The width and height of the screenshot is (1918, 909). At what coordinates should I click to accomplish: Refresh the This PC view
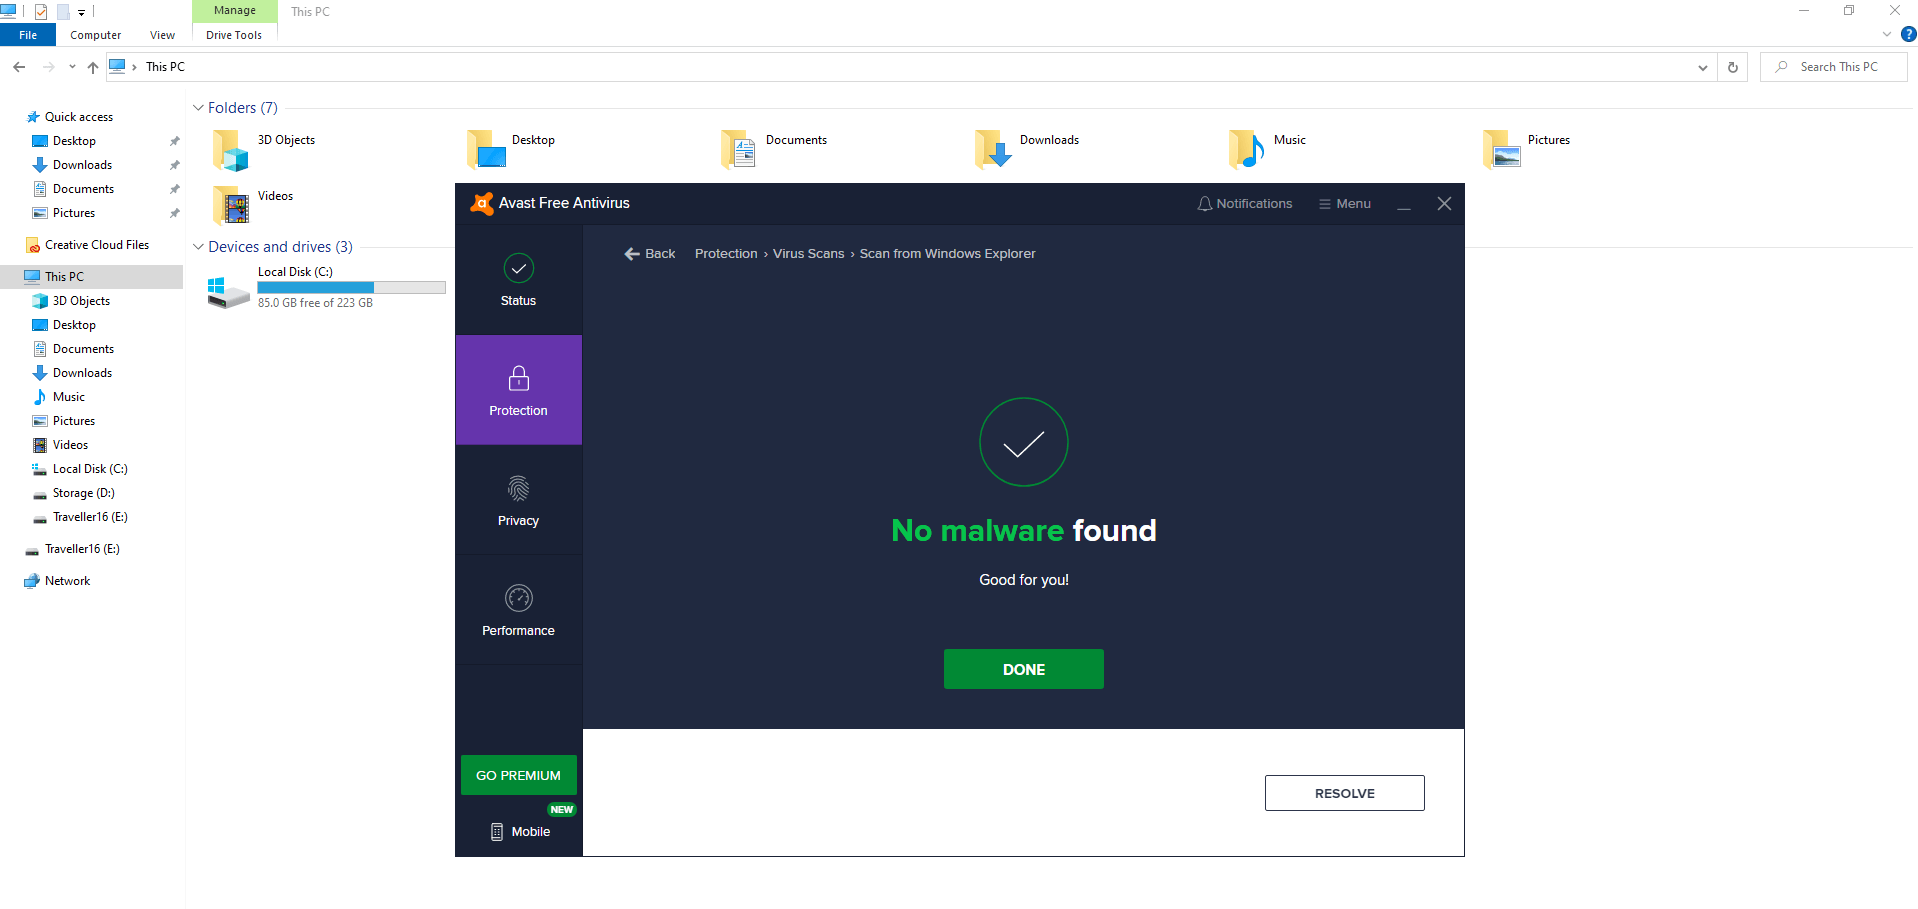pos(1733,67)
